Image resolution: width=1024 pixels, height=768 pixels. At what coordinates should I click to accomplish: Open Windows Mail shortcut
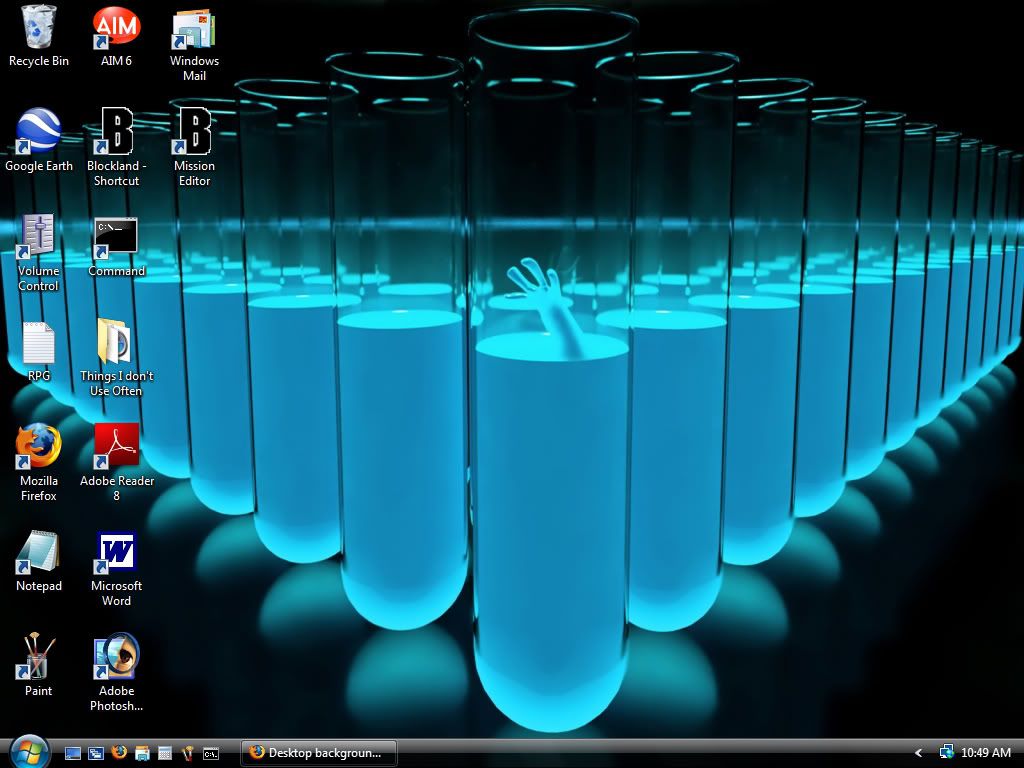[x=194, y=30]
